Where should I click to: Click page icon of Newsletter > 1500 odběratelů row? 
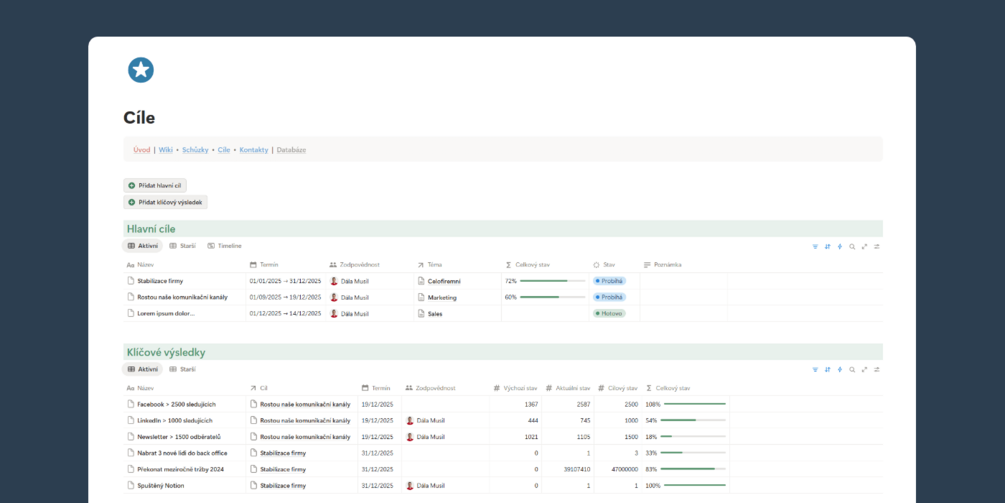(x=131, y=437)
